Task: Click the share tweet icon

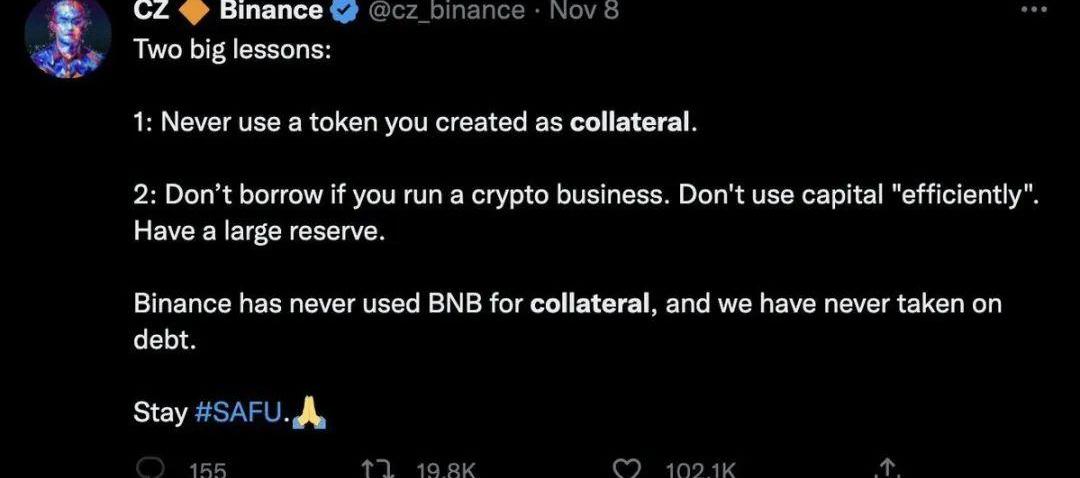Action: (x=885, y=468)
